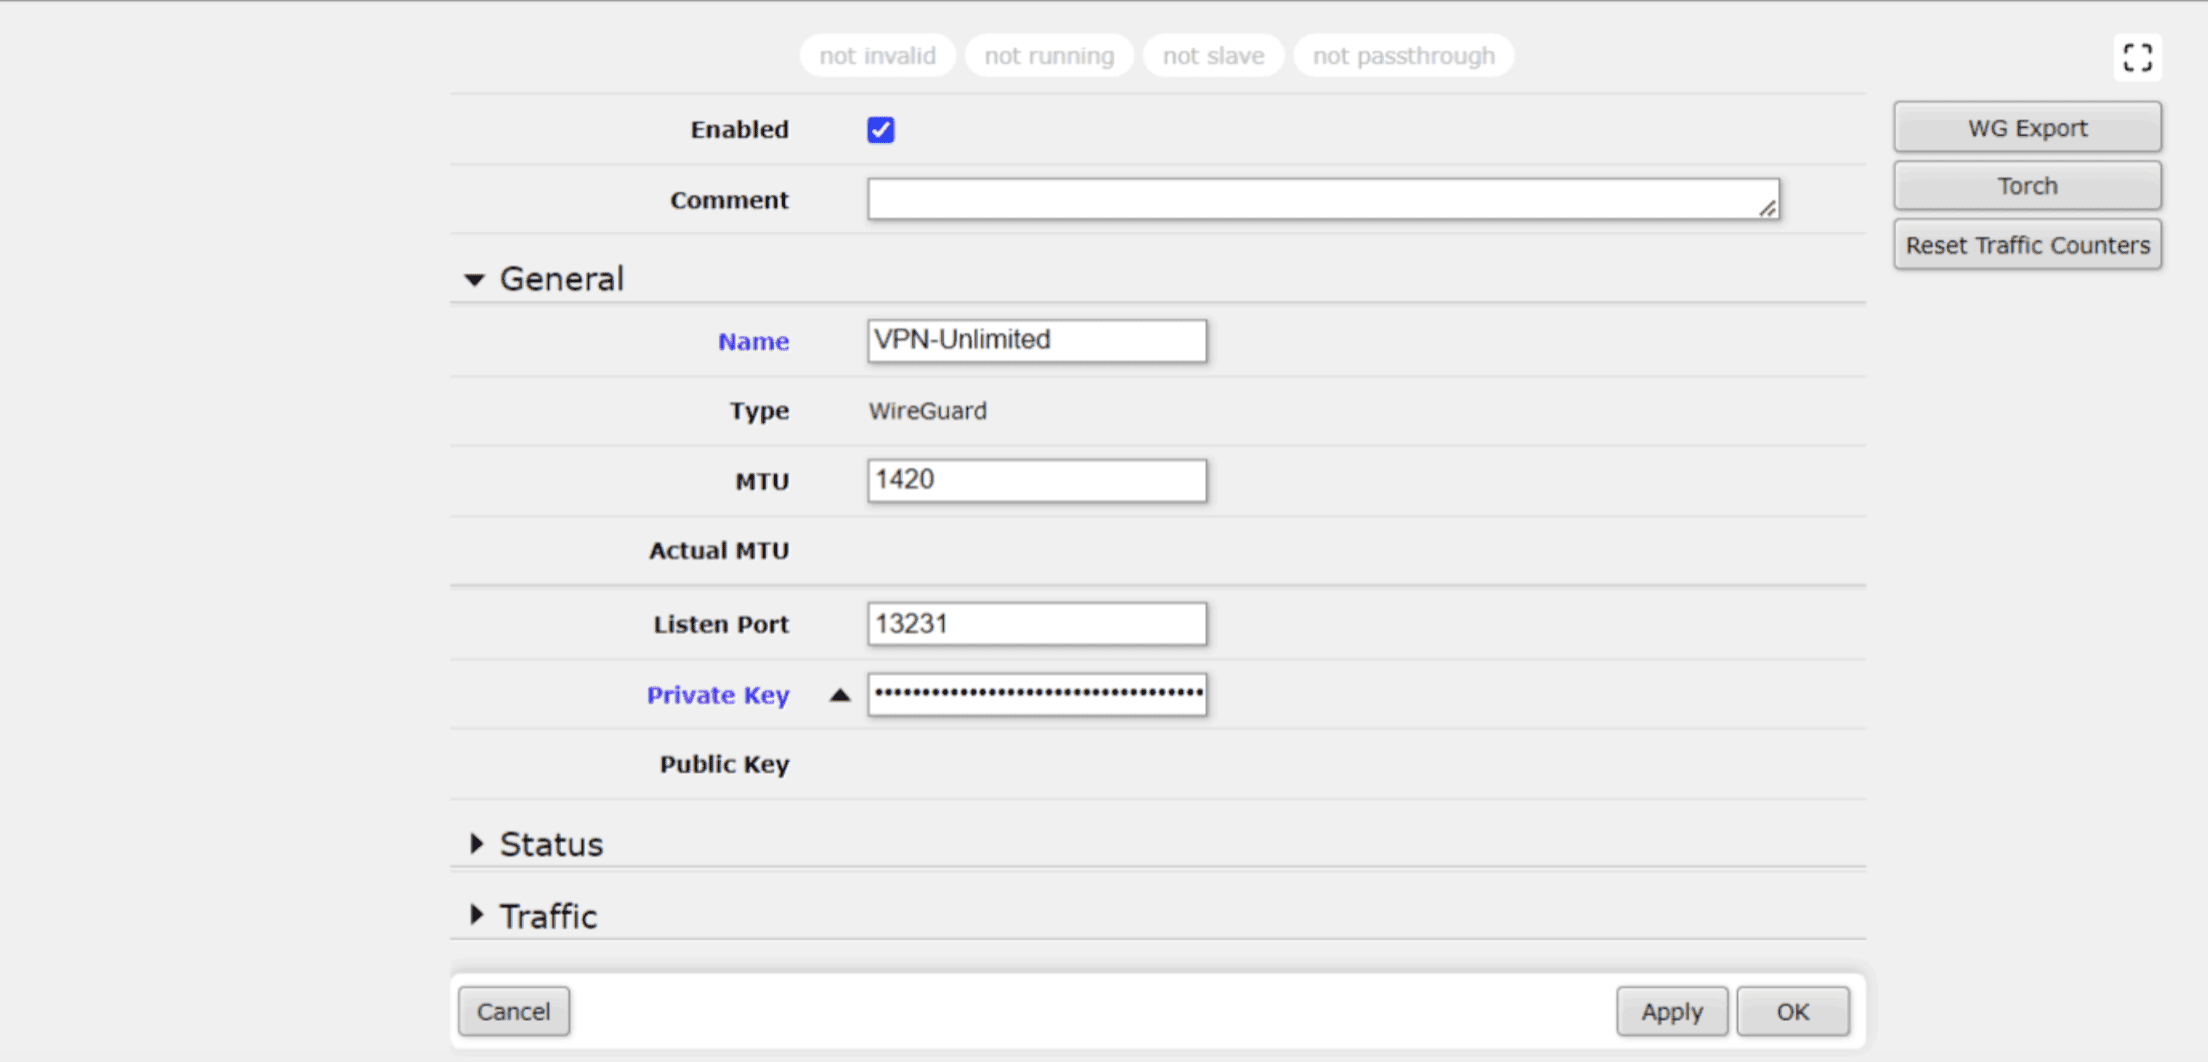Select the MTU value field
Screen dimensions: 2208x1062
pyautogui.click(x=1036, y=480)
